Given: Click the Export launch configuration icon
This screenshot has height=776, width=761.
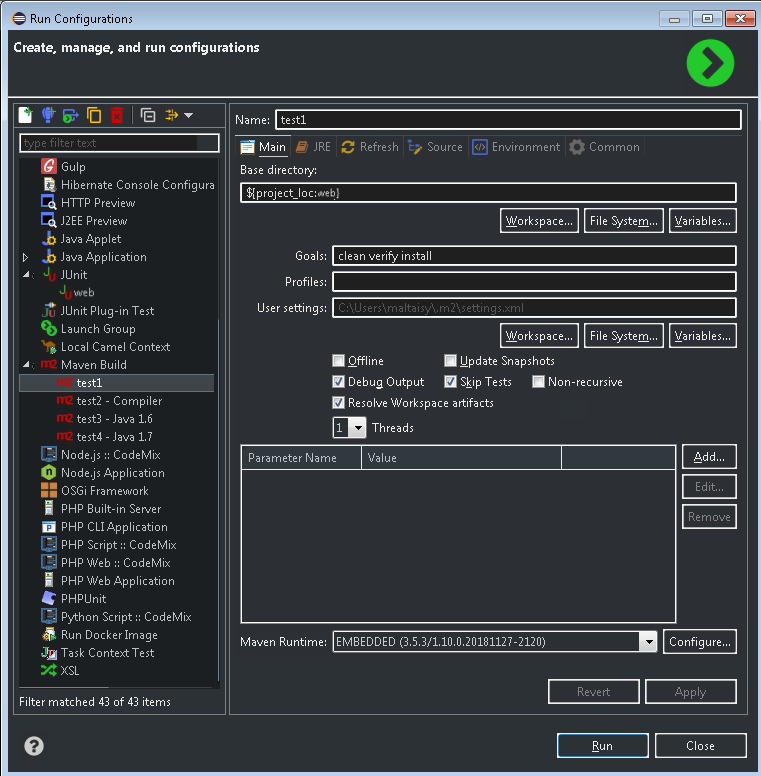Looking at the screenshot, I should (70, 115).
